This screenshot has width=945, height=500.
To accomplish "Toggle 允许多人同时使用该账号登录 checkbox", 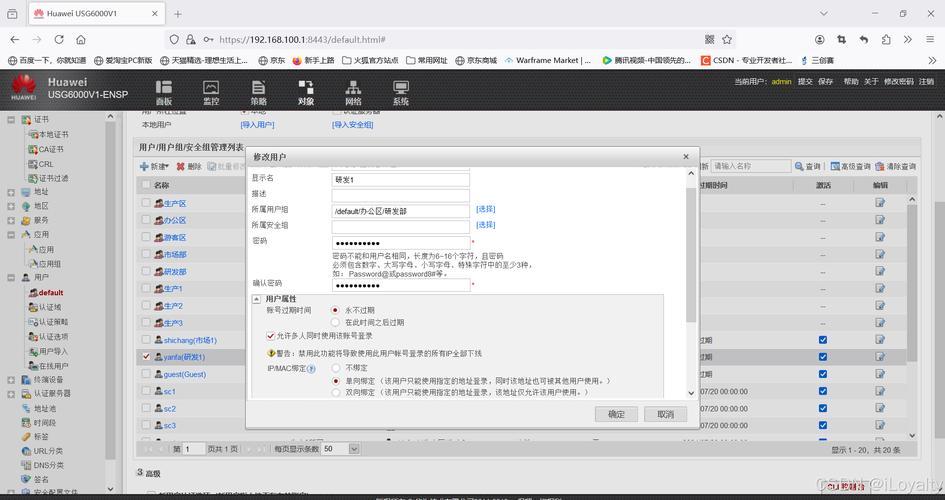I will (x=271, y=336).
